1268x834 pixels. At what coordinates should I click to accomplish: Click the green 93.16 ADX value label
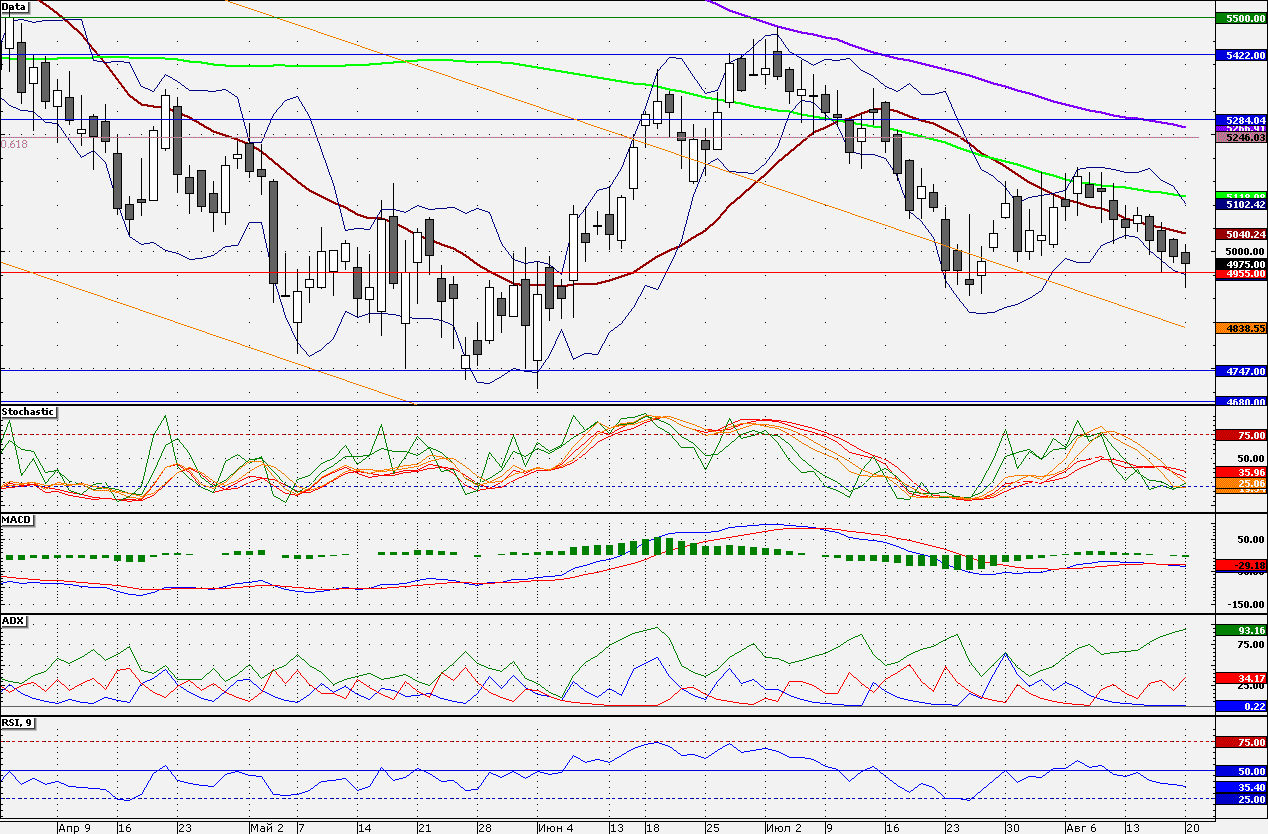(1240, 630)
